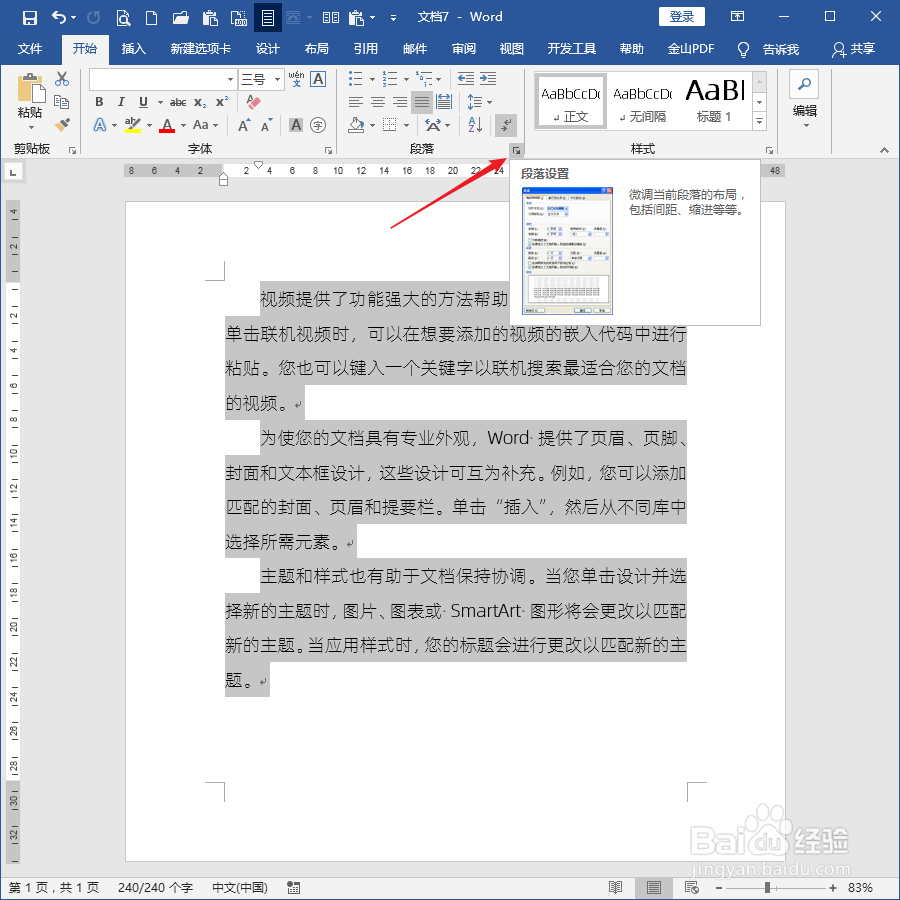Toggle bold formatting on selected text
Screen dimensions: 900x900
click(98, 101)
